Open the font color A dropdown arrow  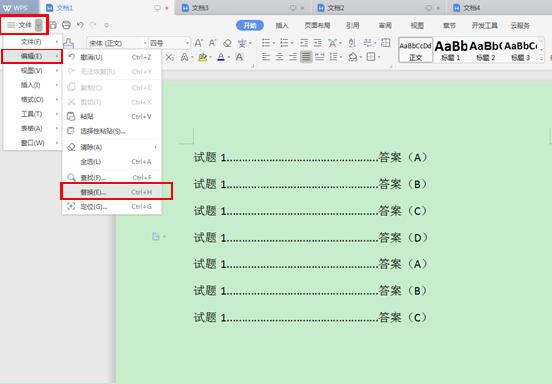point(229,57)
